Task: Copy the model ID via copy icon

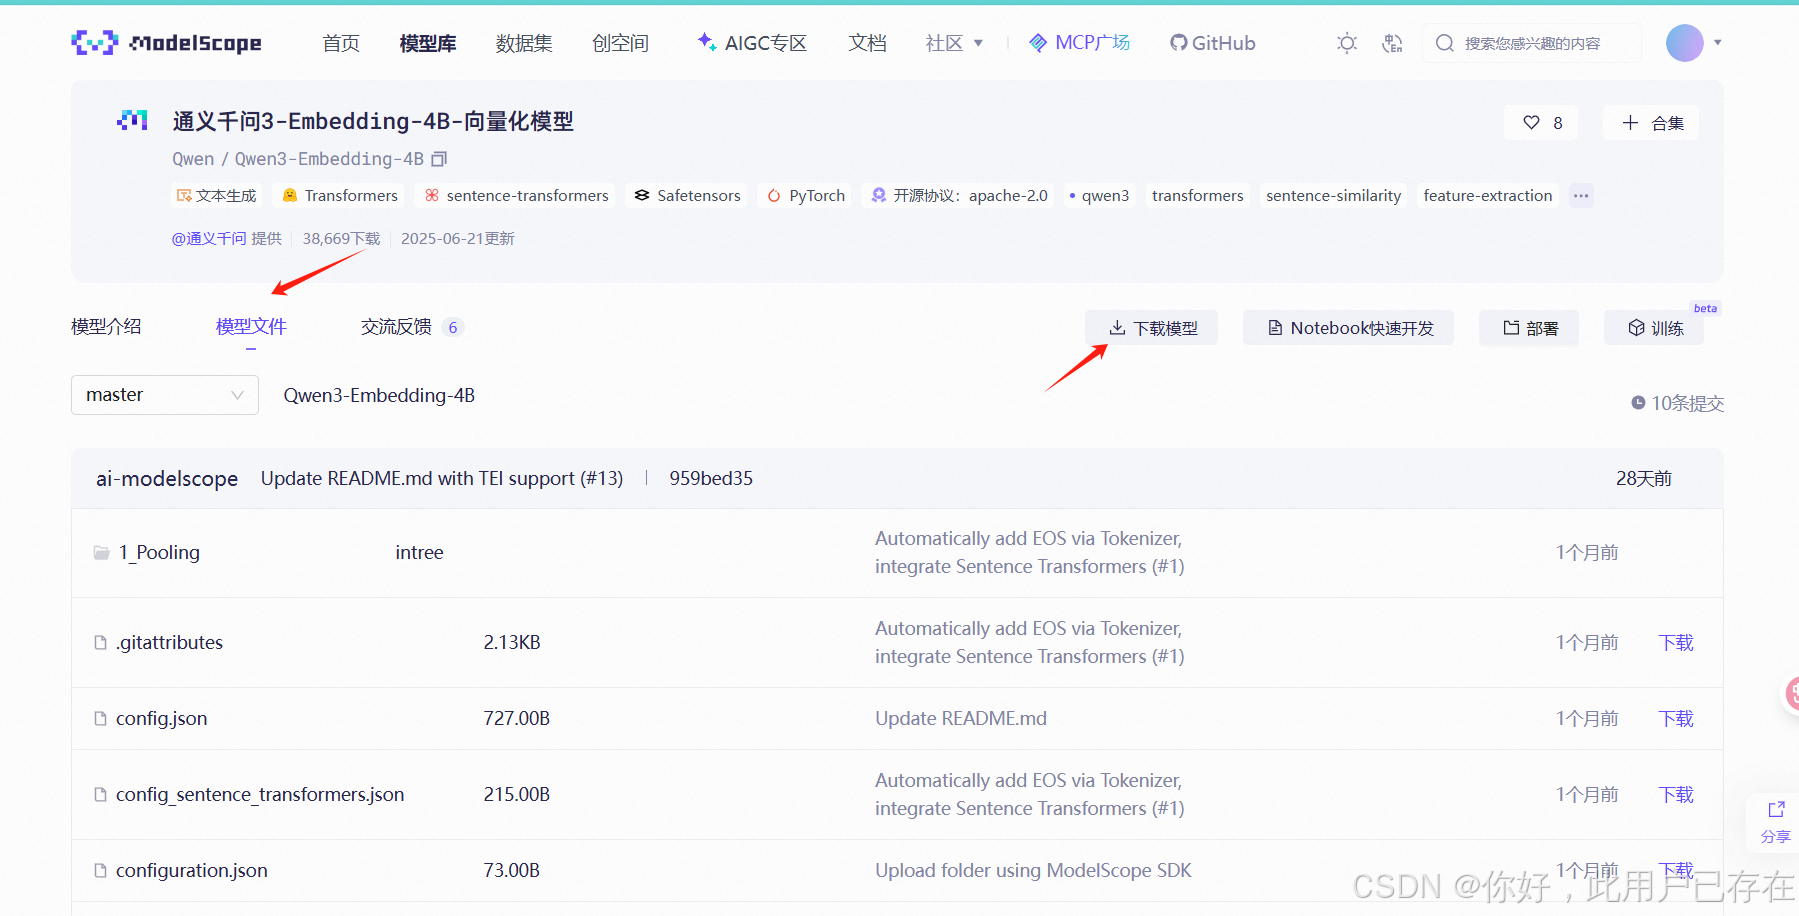Action: (439, 159)
